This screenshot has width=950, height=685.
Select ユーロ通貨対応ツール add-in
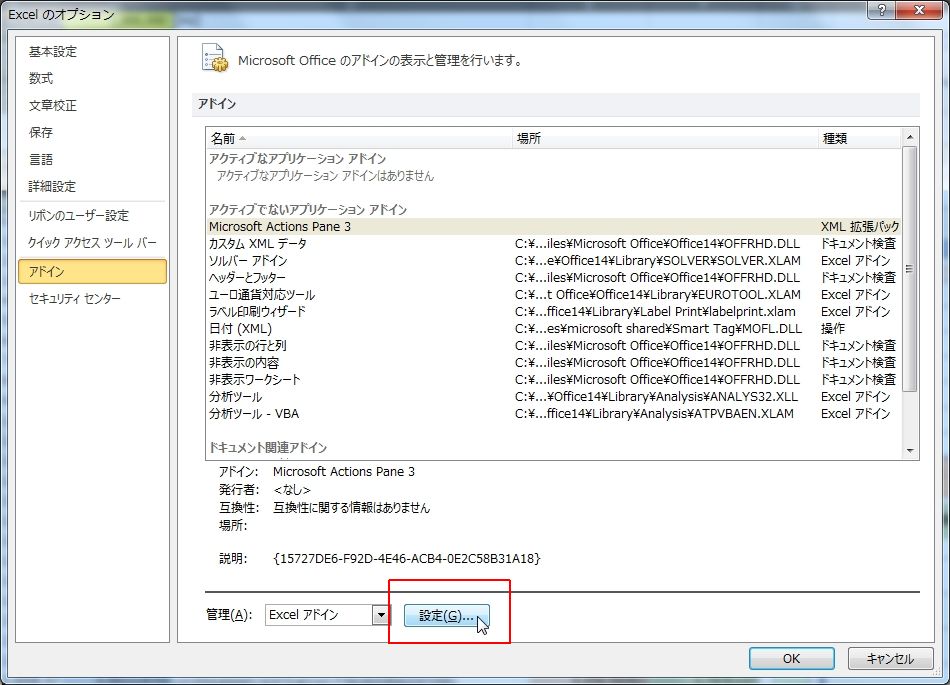point(553,294)
